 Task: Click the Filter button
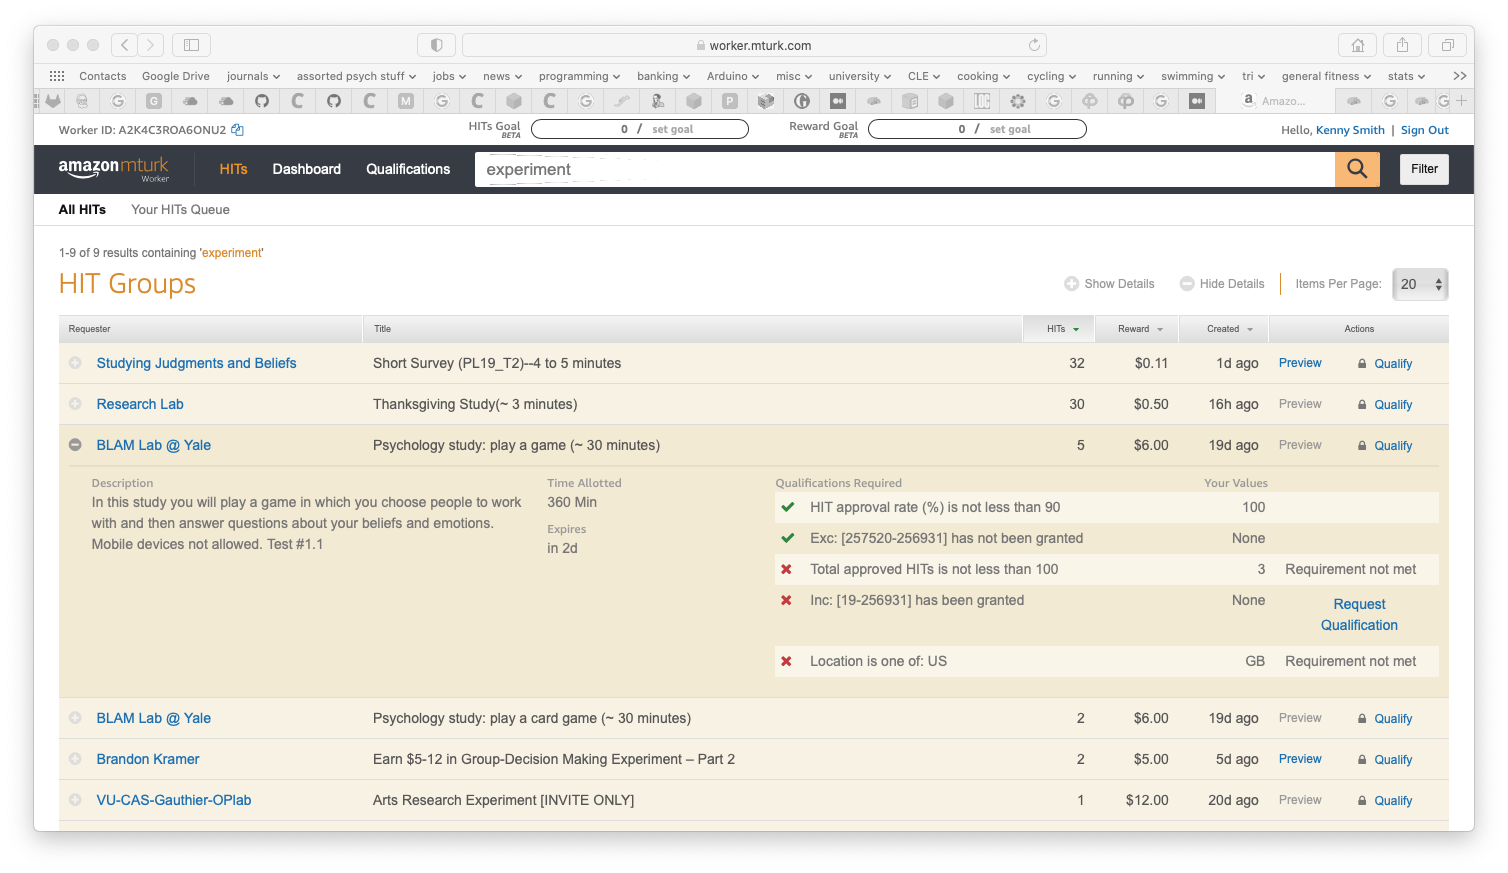click(x=1424, y=169)
